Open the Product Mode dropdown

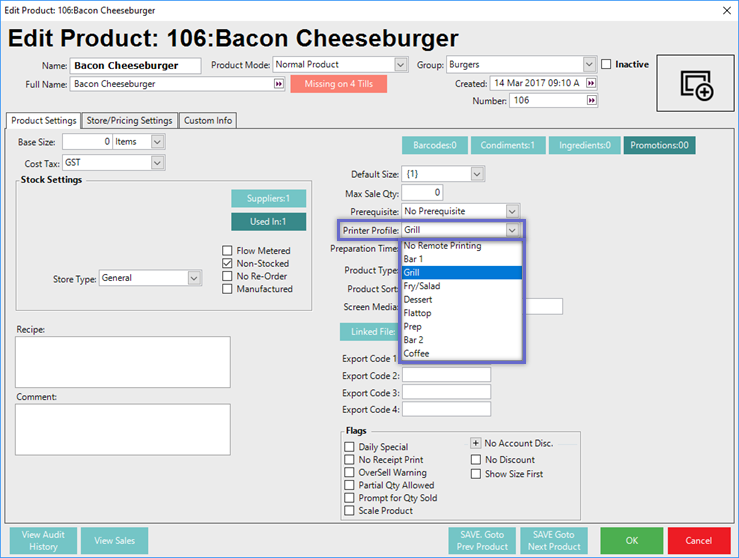(x=400, y=65)
